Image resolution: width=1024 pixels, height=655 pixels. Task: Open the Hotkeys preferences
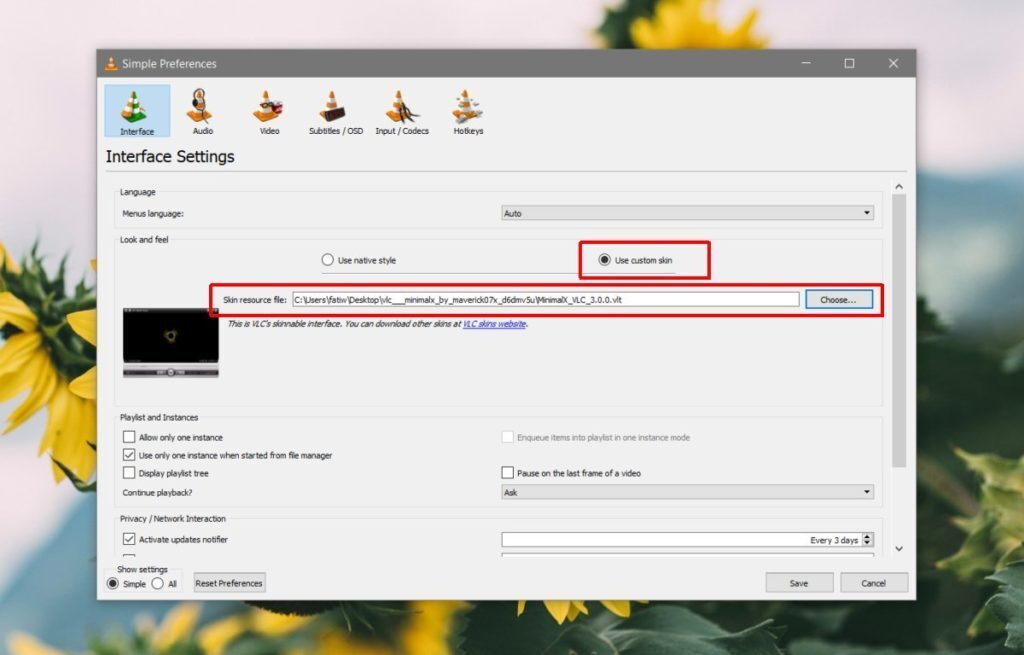coord(467,110)
